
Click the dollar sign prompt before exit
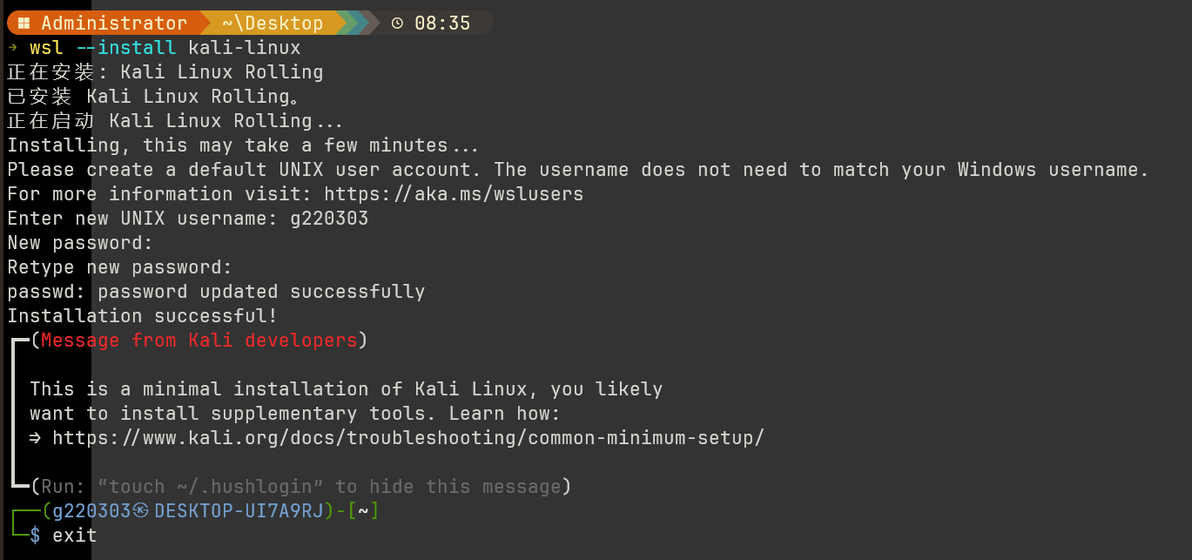[35, 536]
